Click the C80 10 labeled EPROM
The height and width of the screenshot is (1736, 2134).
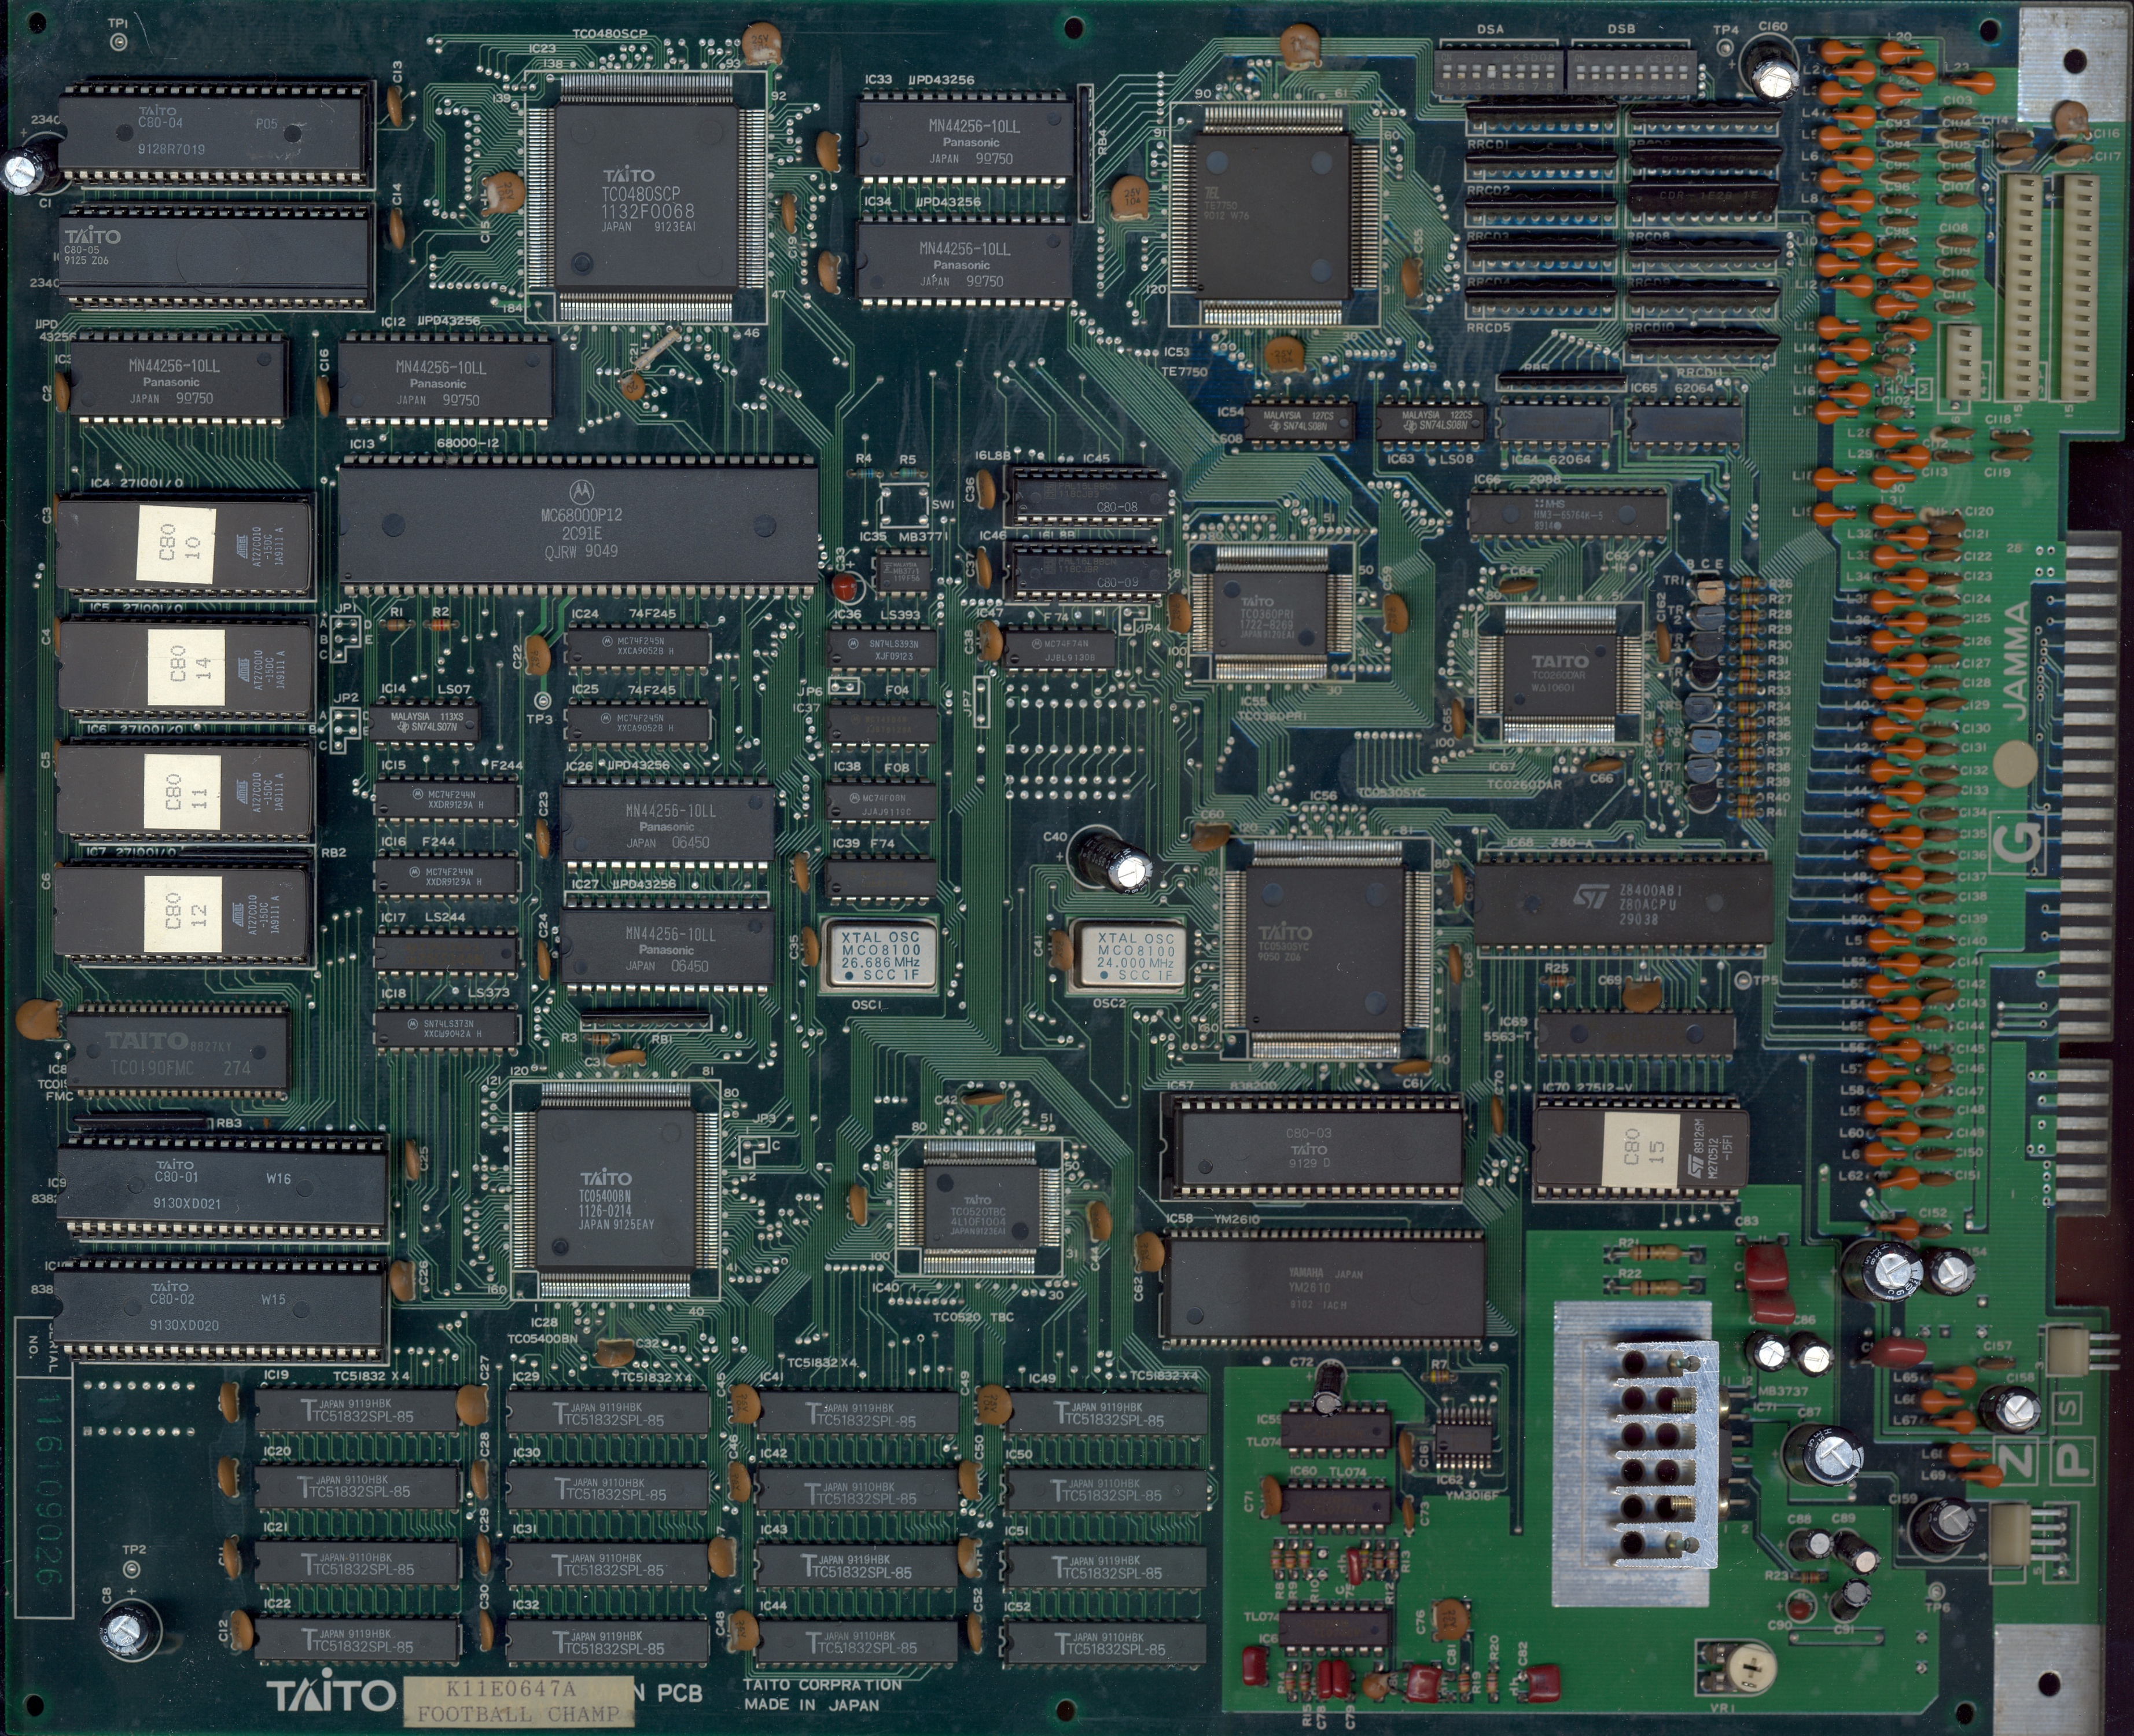[x=184, y=546]
